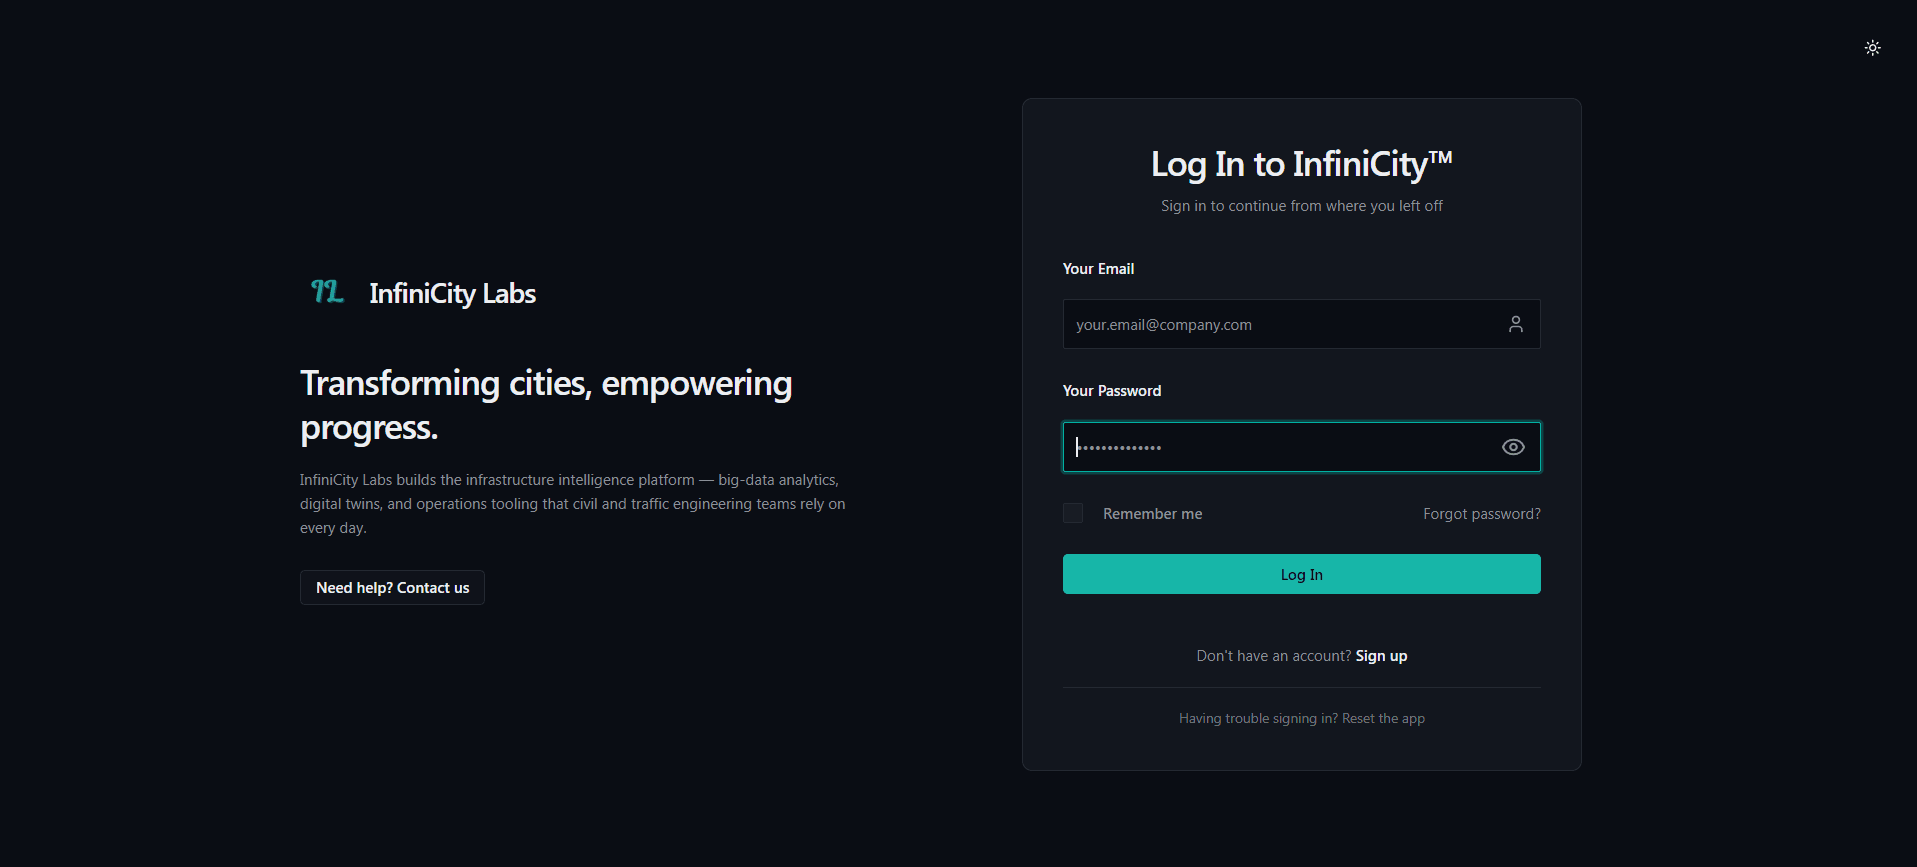
Task: Show password with the eye icon
Action: coord(1513,447)
